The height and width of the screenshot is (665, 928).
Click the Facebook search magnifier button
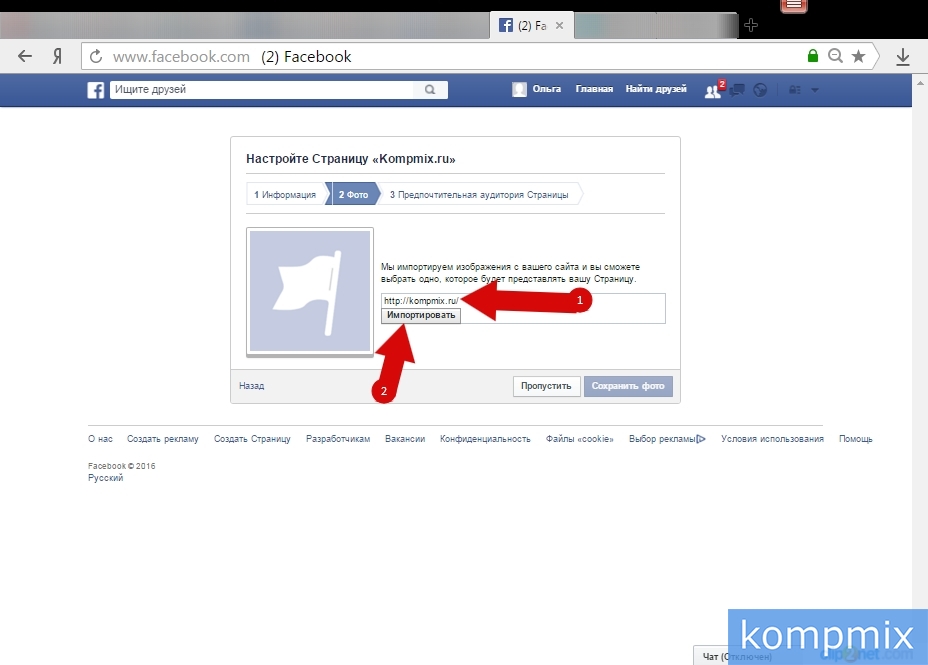[430, 89]
